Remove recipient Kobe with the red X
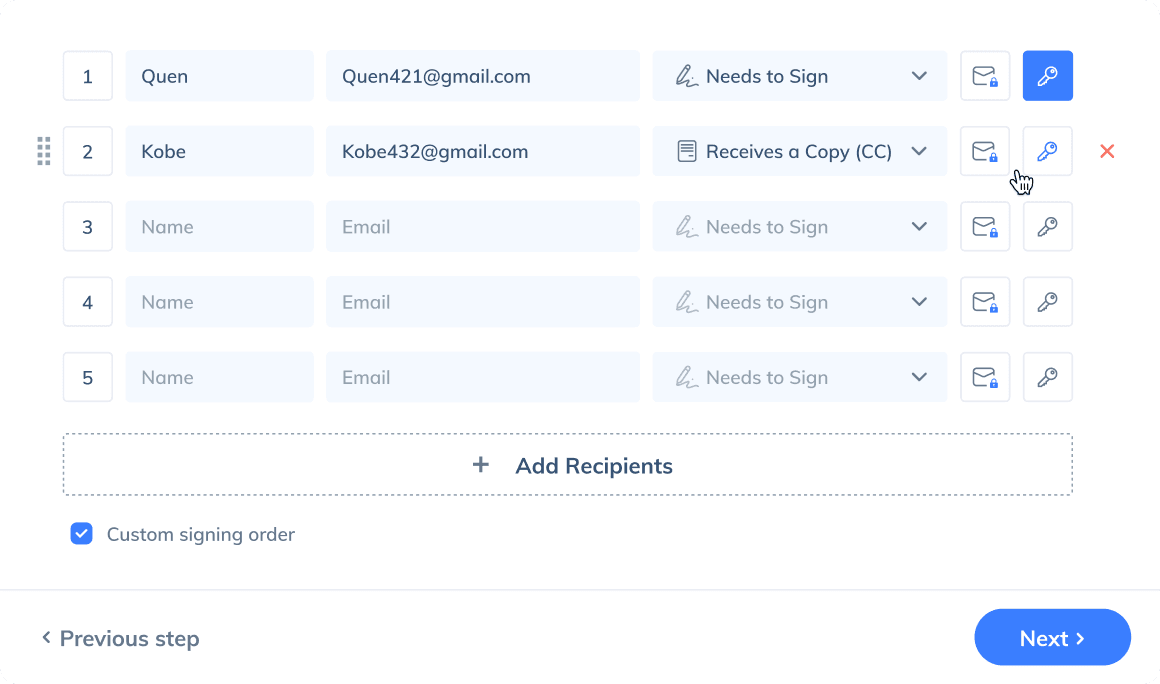Viewport: 1160px width, 684px height. point(1107,151)
